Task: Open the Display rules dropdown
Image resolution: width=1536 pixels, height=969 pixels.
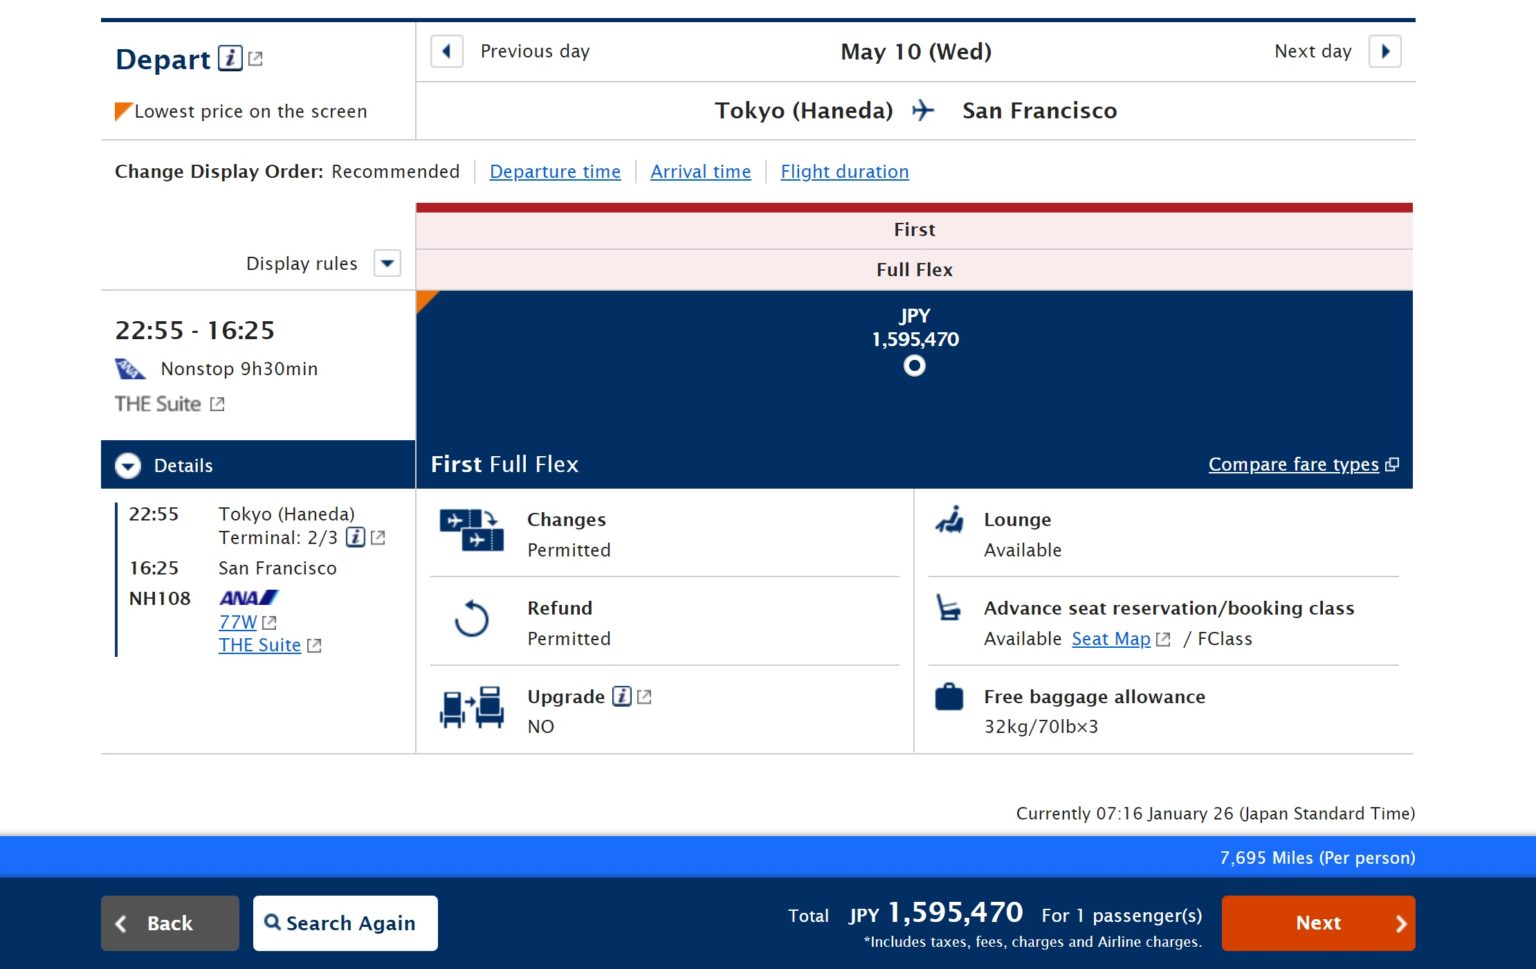Action: pyautogui.click(x=387, y=263)
